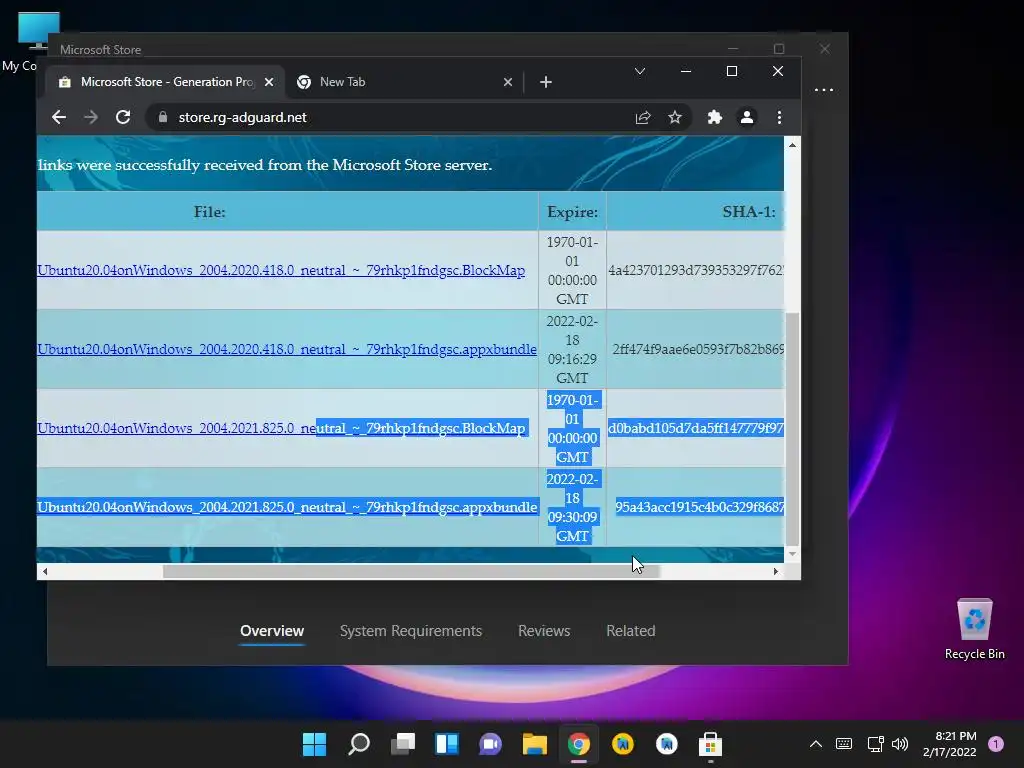Click the 2022-02-18 09:16:29 GMT expiry cell

pyautogui.click(x=572, y=349)
